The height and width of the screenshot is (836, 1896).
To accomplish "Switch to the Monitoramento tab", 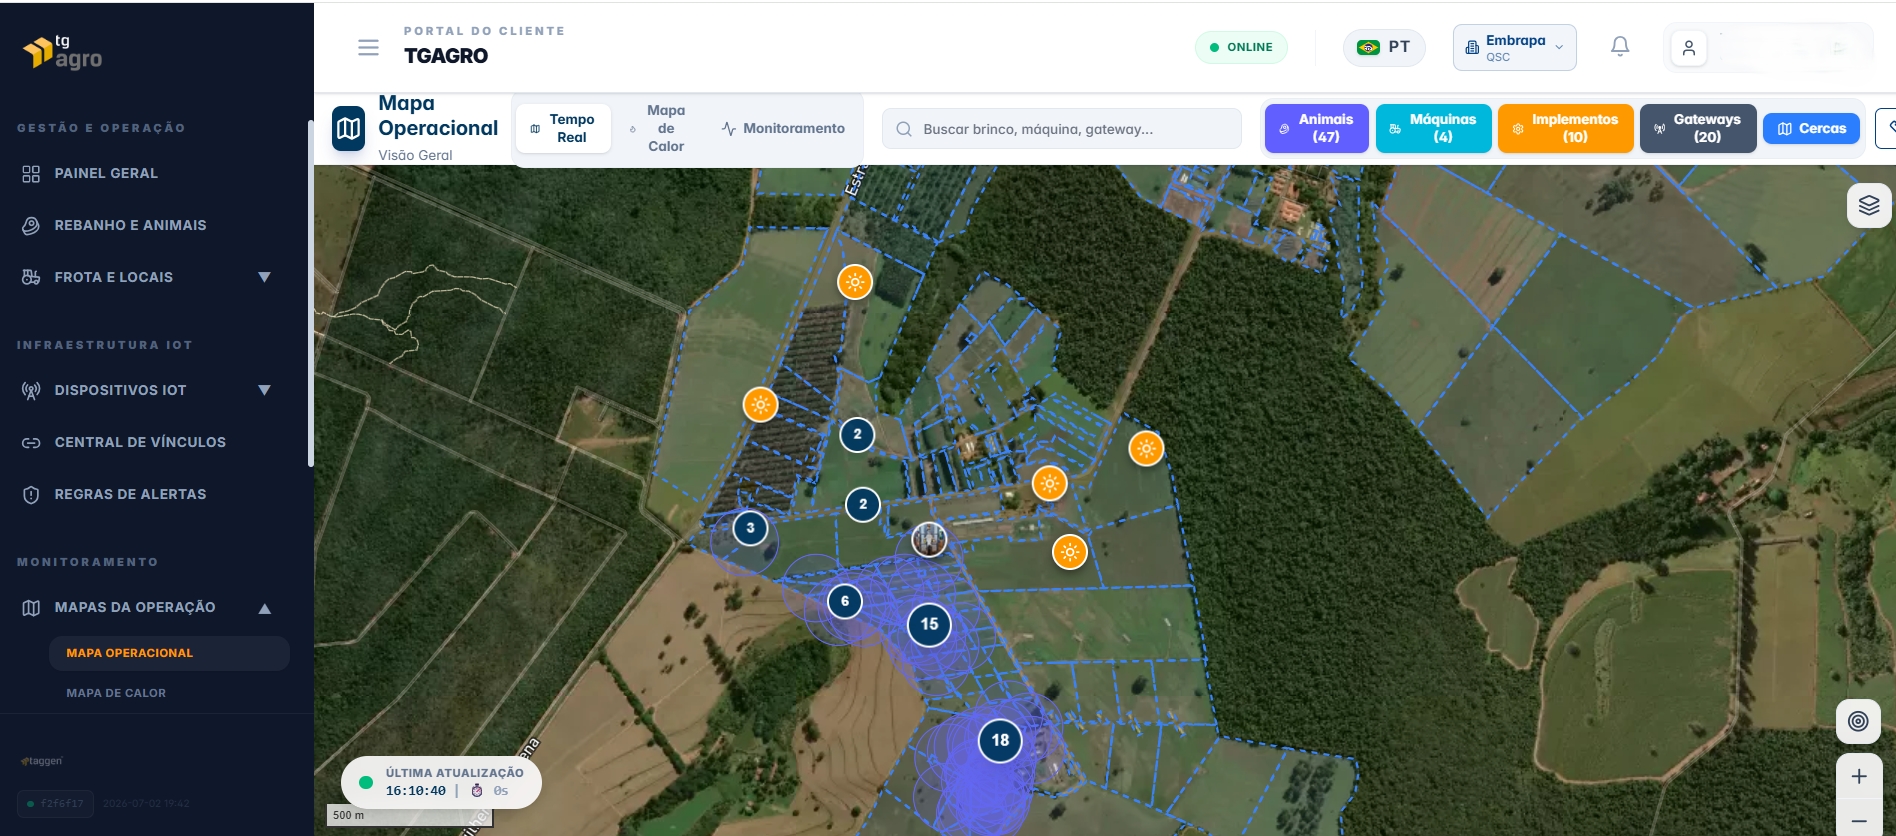I will pyautogui.click(x=783, y=128).
